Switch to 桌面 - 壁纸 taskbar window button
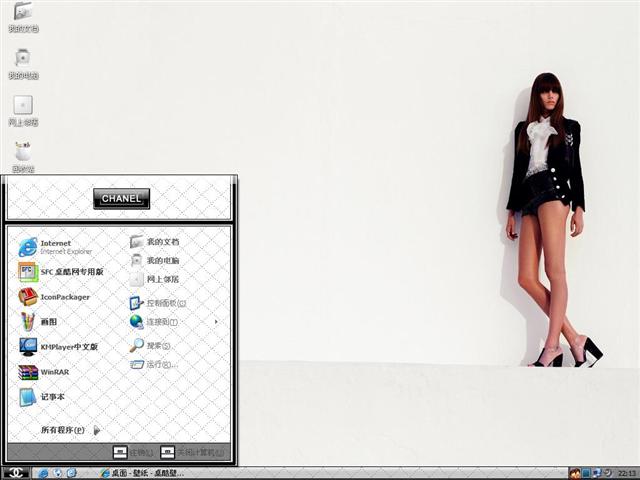 click(x=142, y=473)
